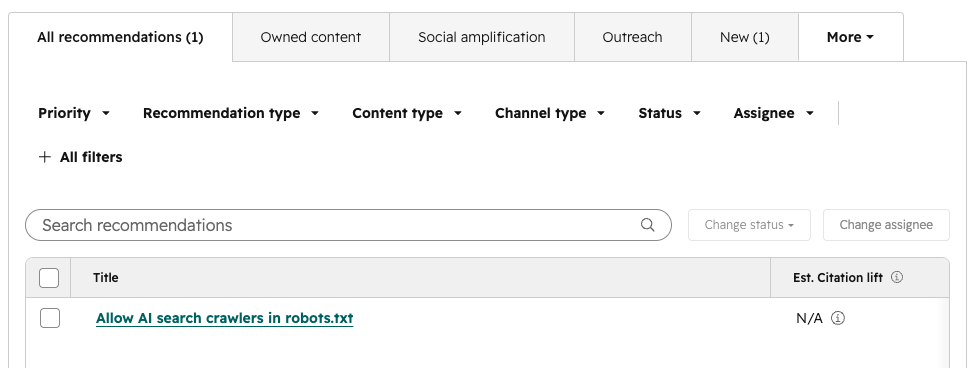The height and width of the screenshot is (368, 979).
Task: Focus the Search recommendations field
Action: point(348,225)
